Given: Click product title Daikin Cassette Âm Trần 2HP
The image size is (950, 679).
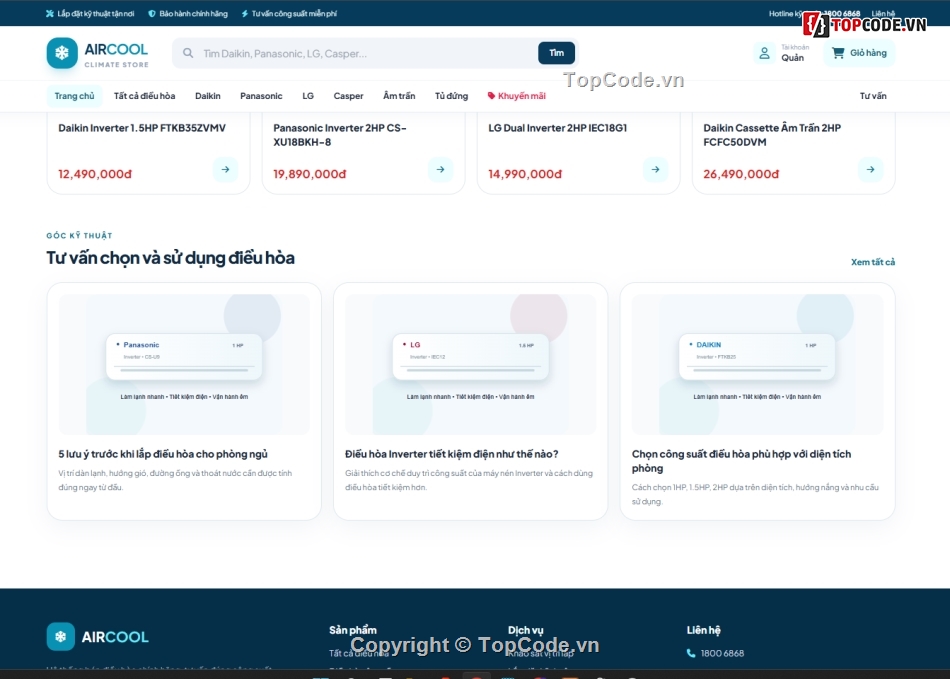Looking at the screenshot, I should 772,135.
